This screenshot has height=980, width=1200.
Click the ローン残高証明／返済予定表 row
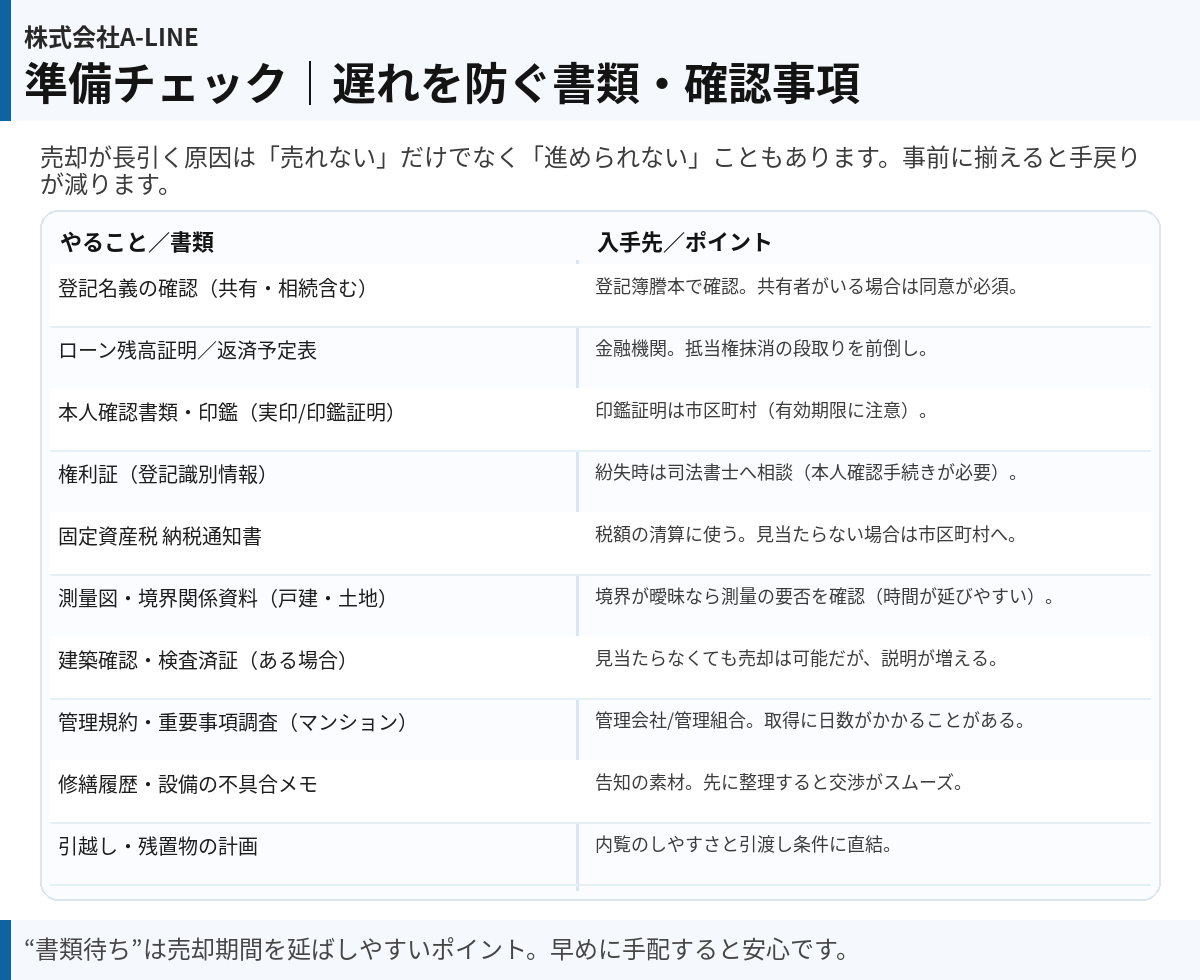[188, 351]
